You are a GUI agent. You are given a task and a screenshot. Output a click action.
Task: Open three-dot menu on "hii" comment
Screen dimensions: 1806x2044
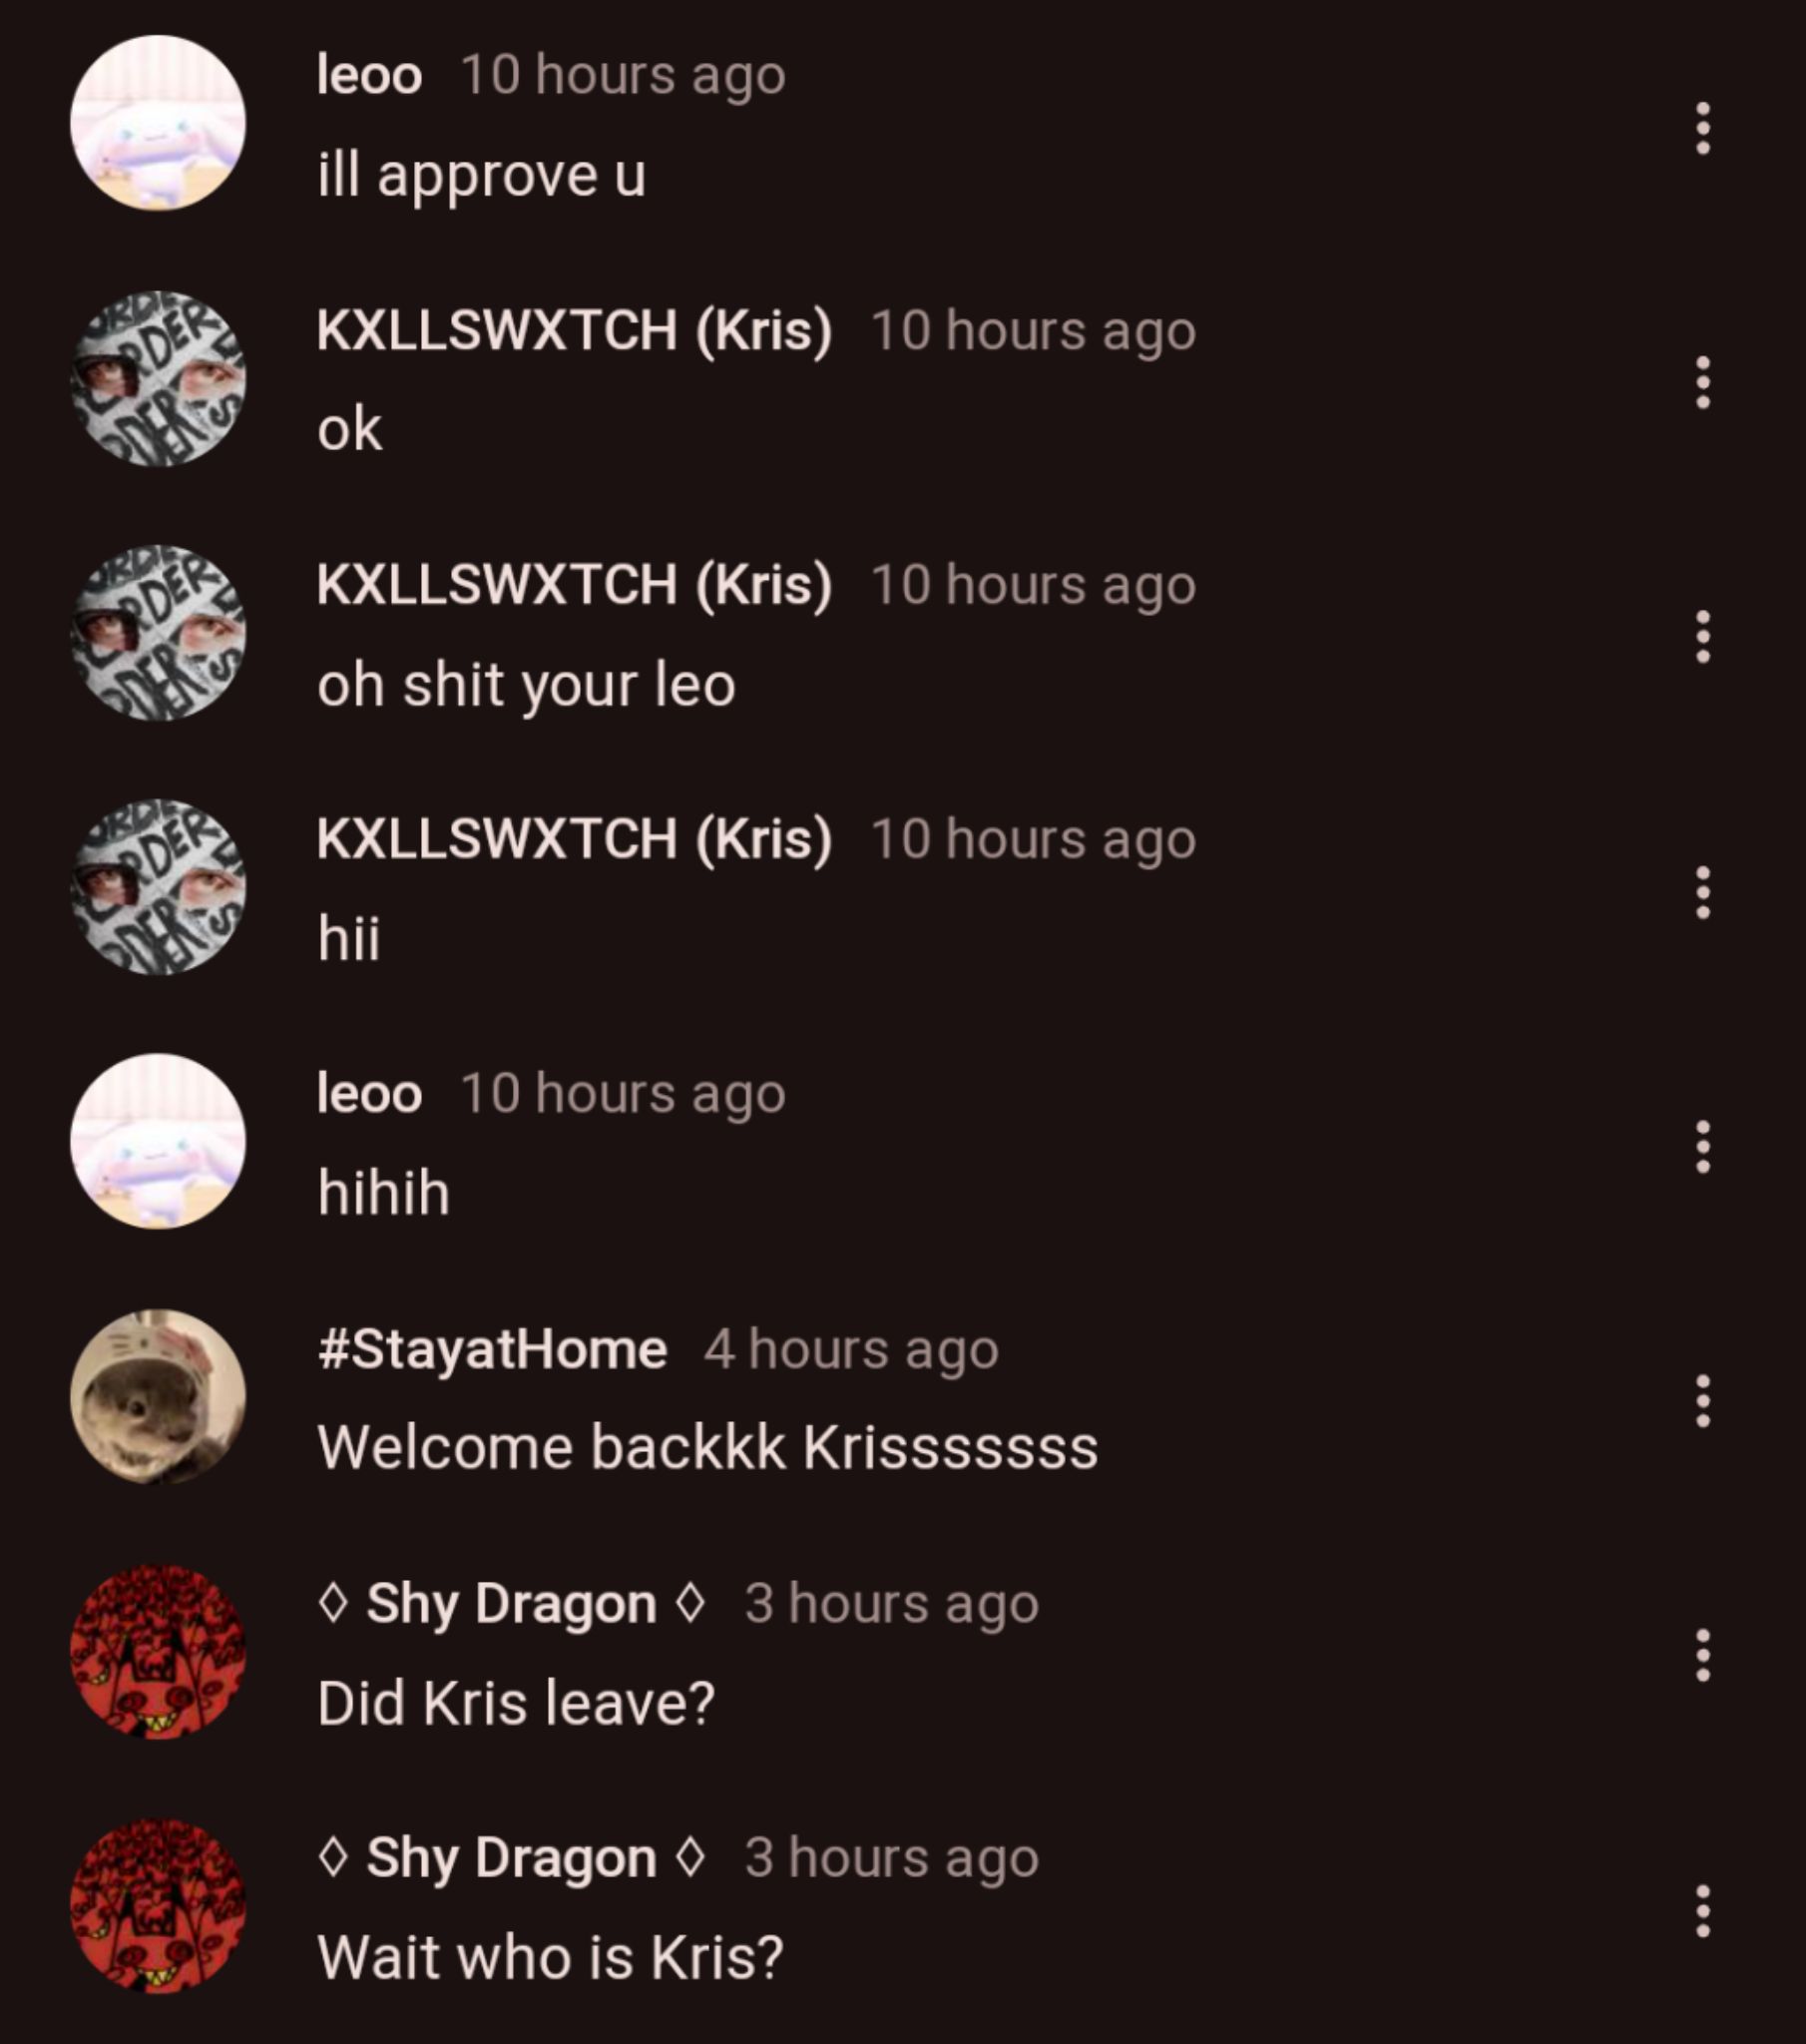1702,892
